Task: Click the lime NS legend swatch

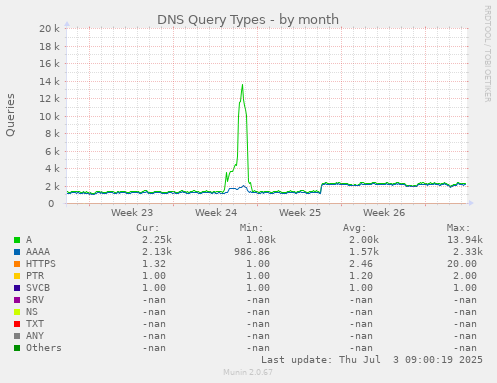Action: tap(17, 312)
